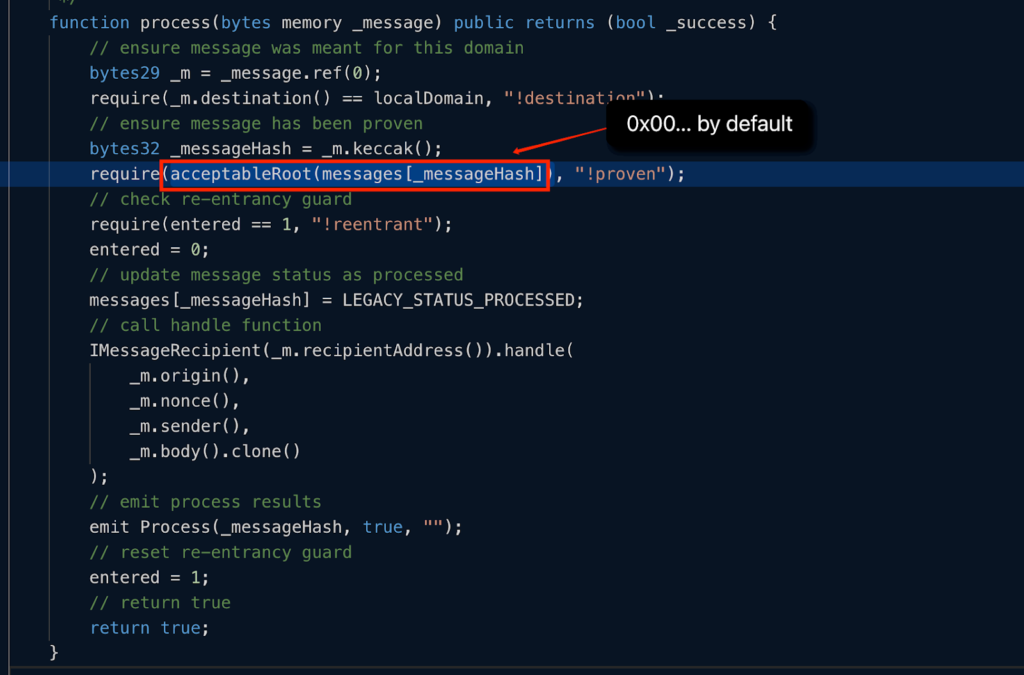Screen dimensions: 1024x675
Task: Click the "0x00... by default" annotation callout
Action: point(709,124)
